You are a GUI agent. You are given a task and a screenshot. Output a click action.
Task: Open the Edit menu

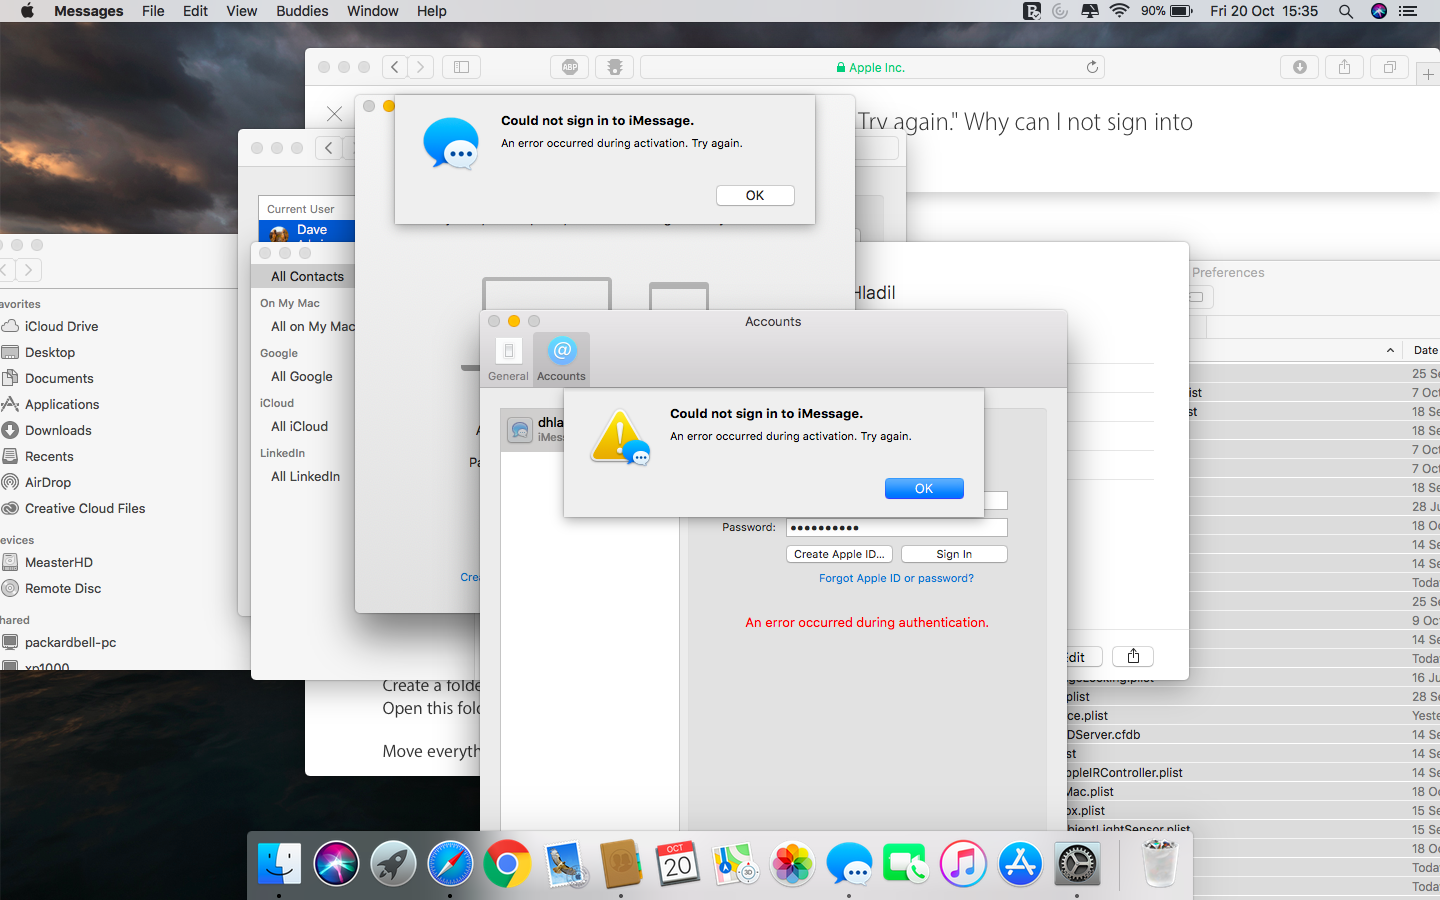tap(195, 11)
